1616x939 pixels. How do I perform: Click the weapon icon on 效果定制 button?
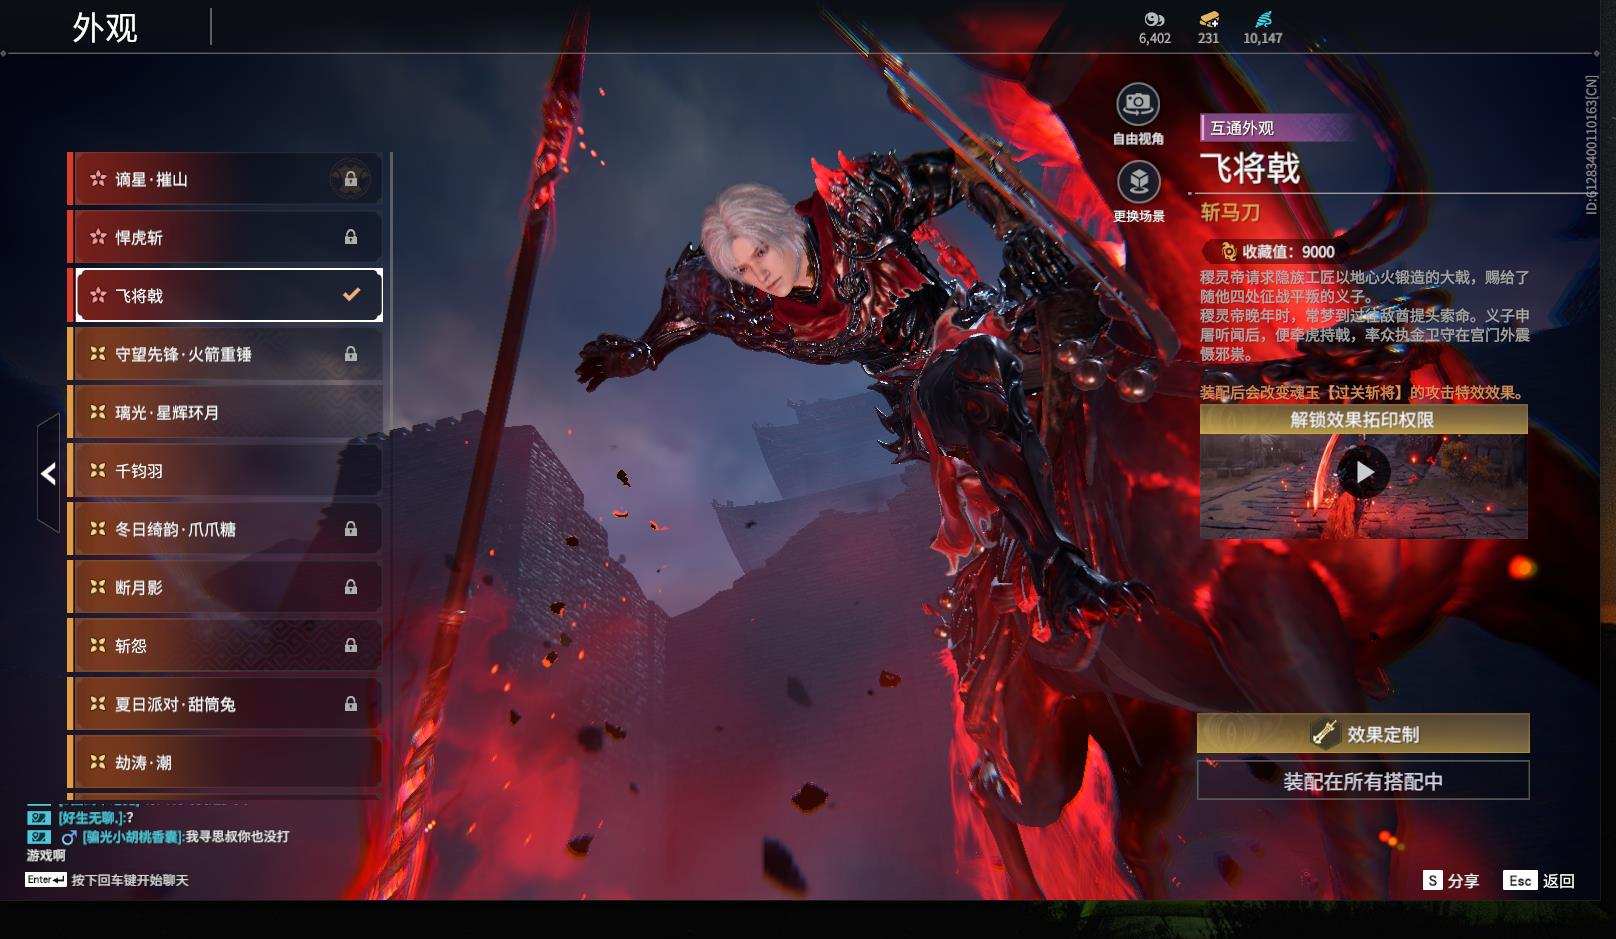click(x=1325, y=733)
